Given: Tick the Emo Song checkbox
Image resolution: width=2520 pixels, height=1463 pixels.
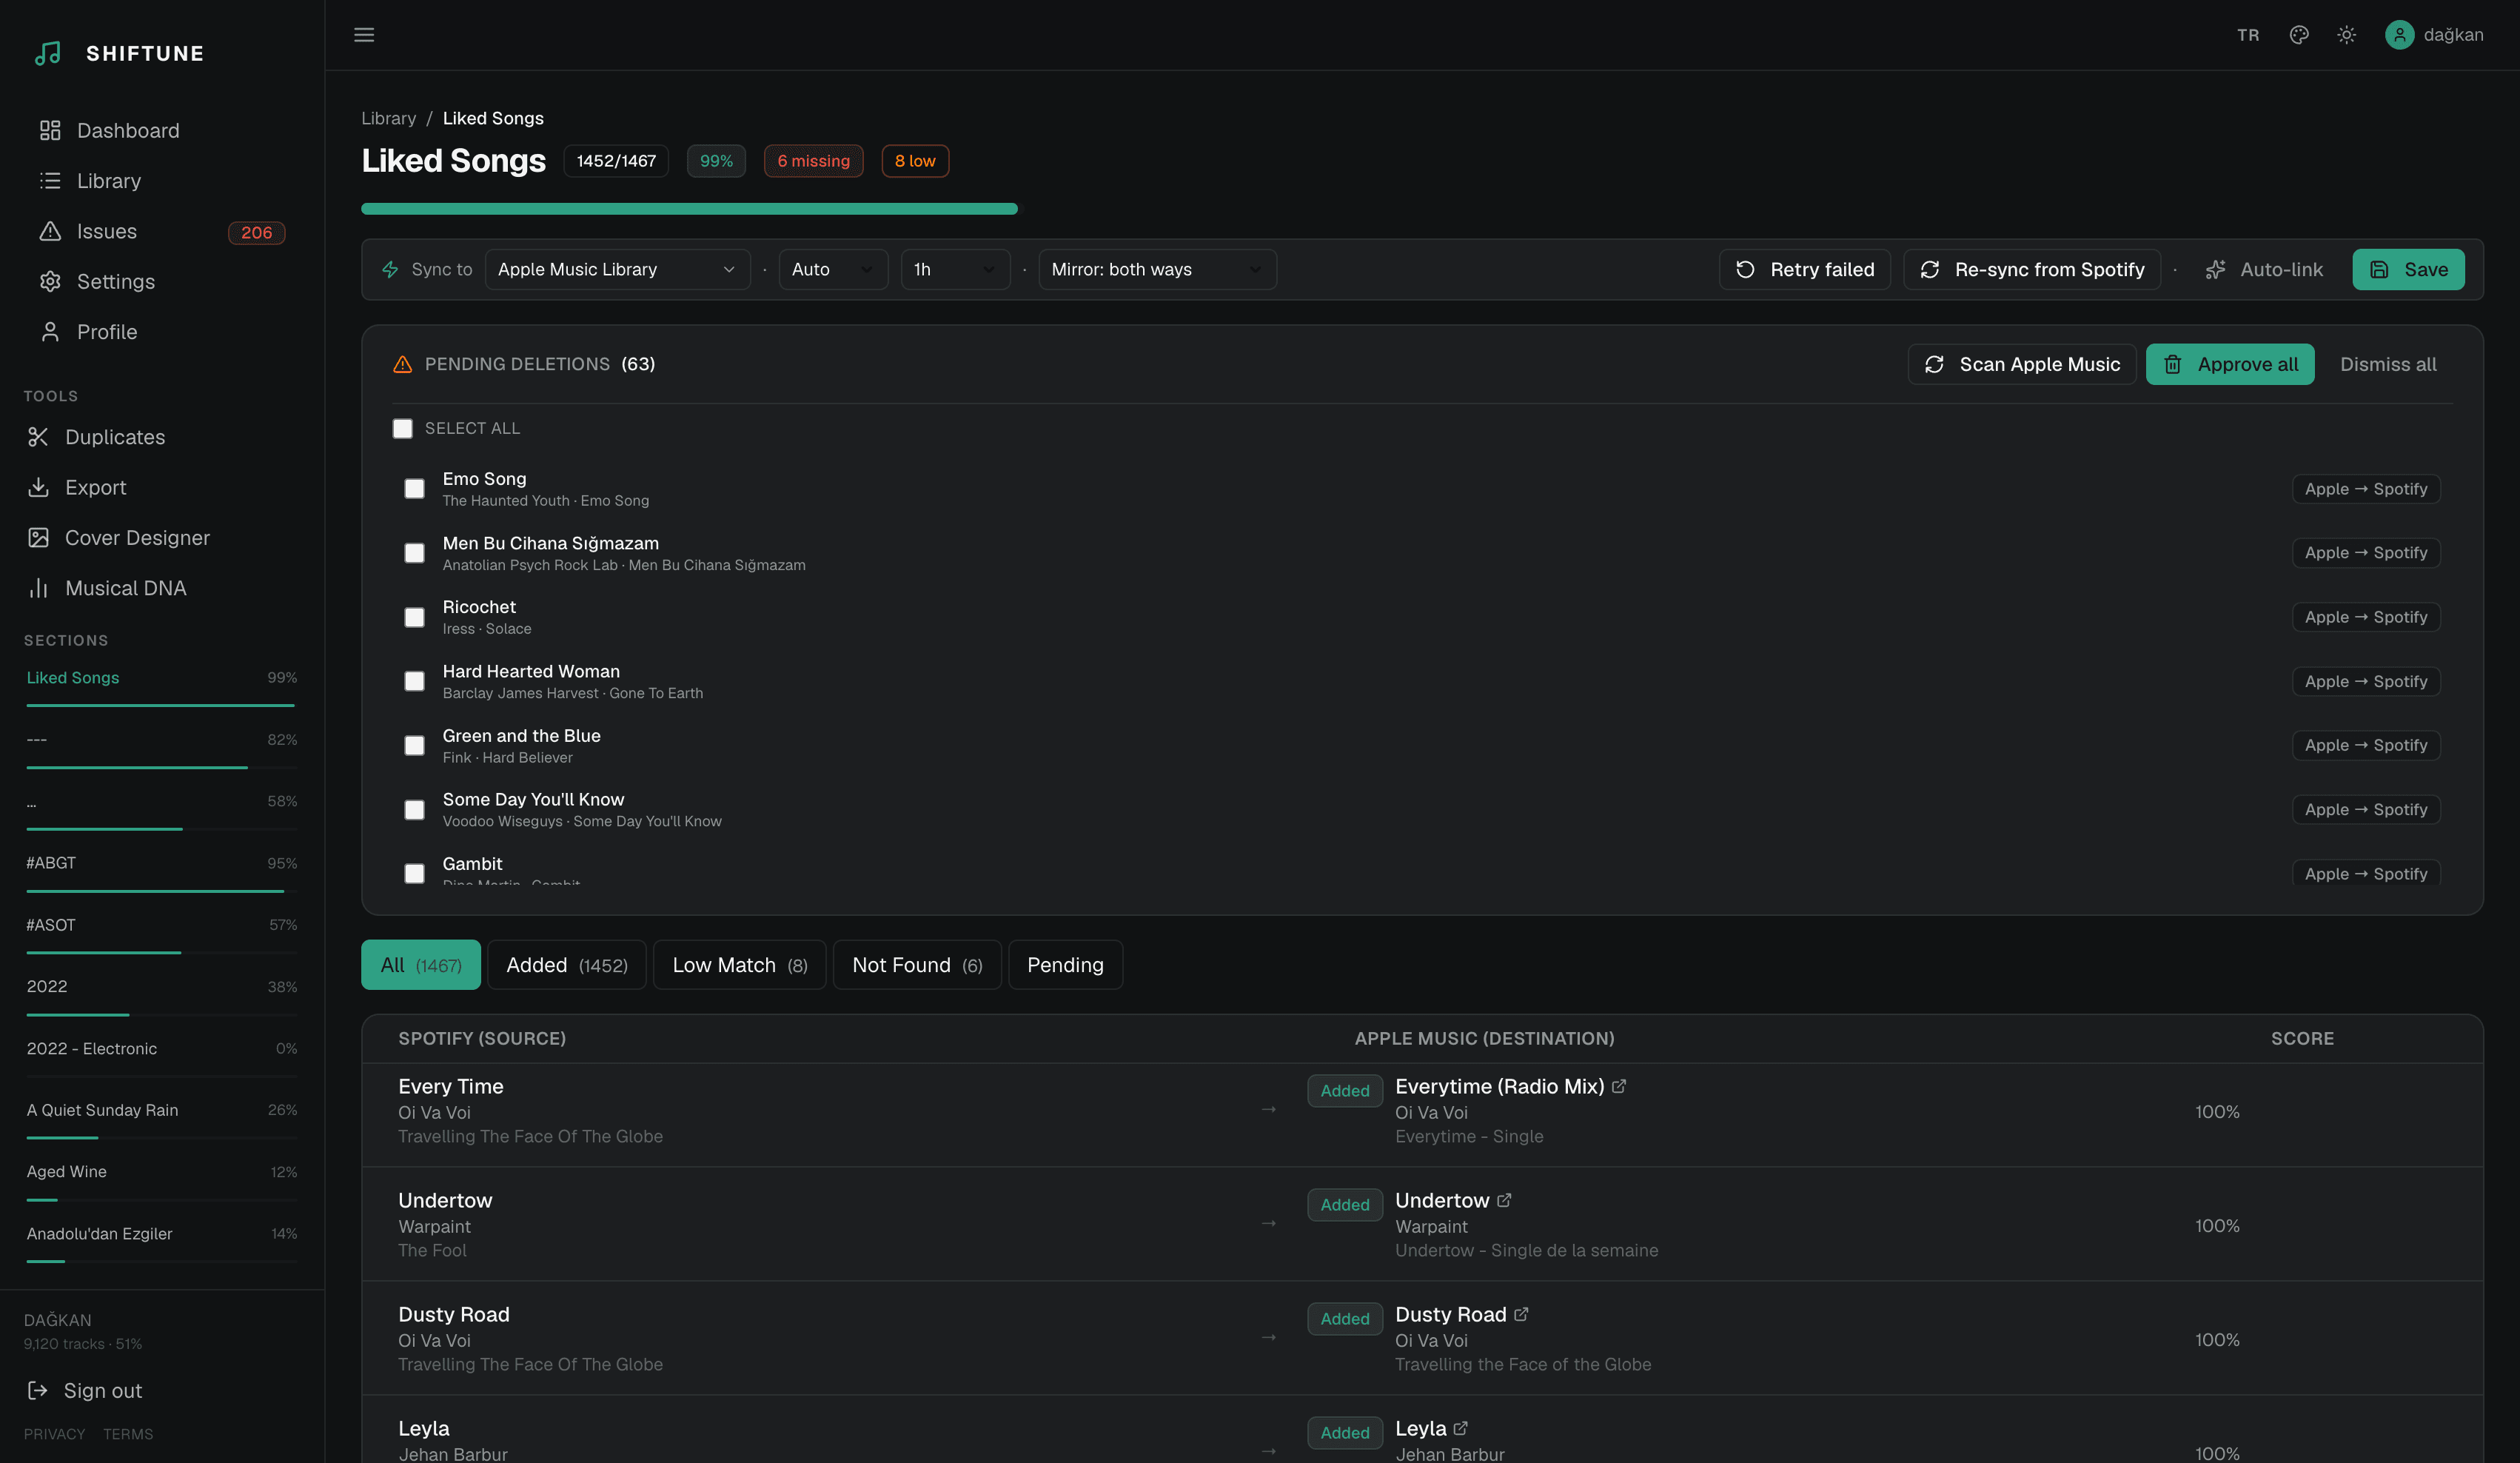Looking at the screenshot, I should [414, 489].
